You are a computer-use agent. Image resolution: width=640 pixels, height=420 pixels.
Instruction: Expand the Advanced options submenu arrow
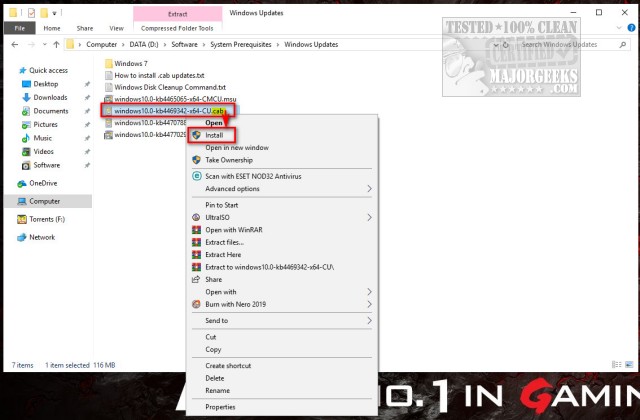tap(369, 189)
